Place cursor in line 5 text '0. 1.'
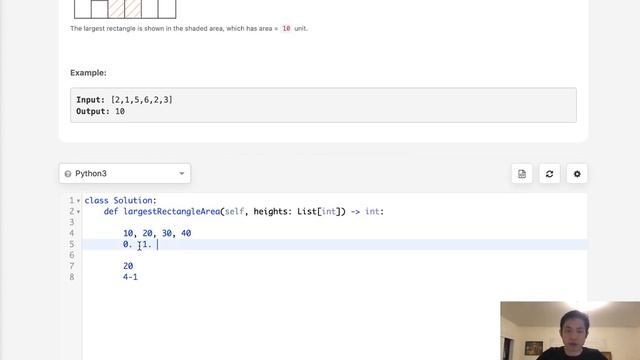The width and height of the screenshot is (640, 360). [137, 244]
